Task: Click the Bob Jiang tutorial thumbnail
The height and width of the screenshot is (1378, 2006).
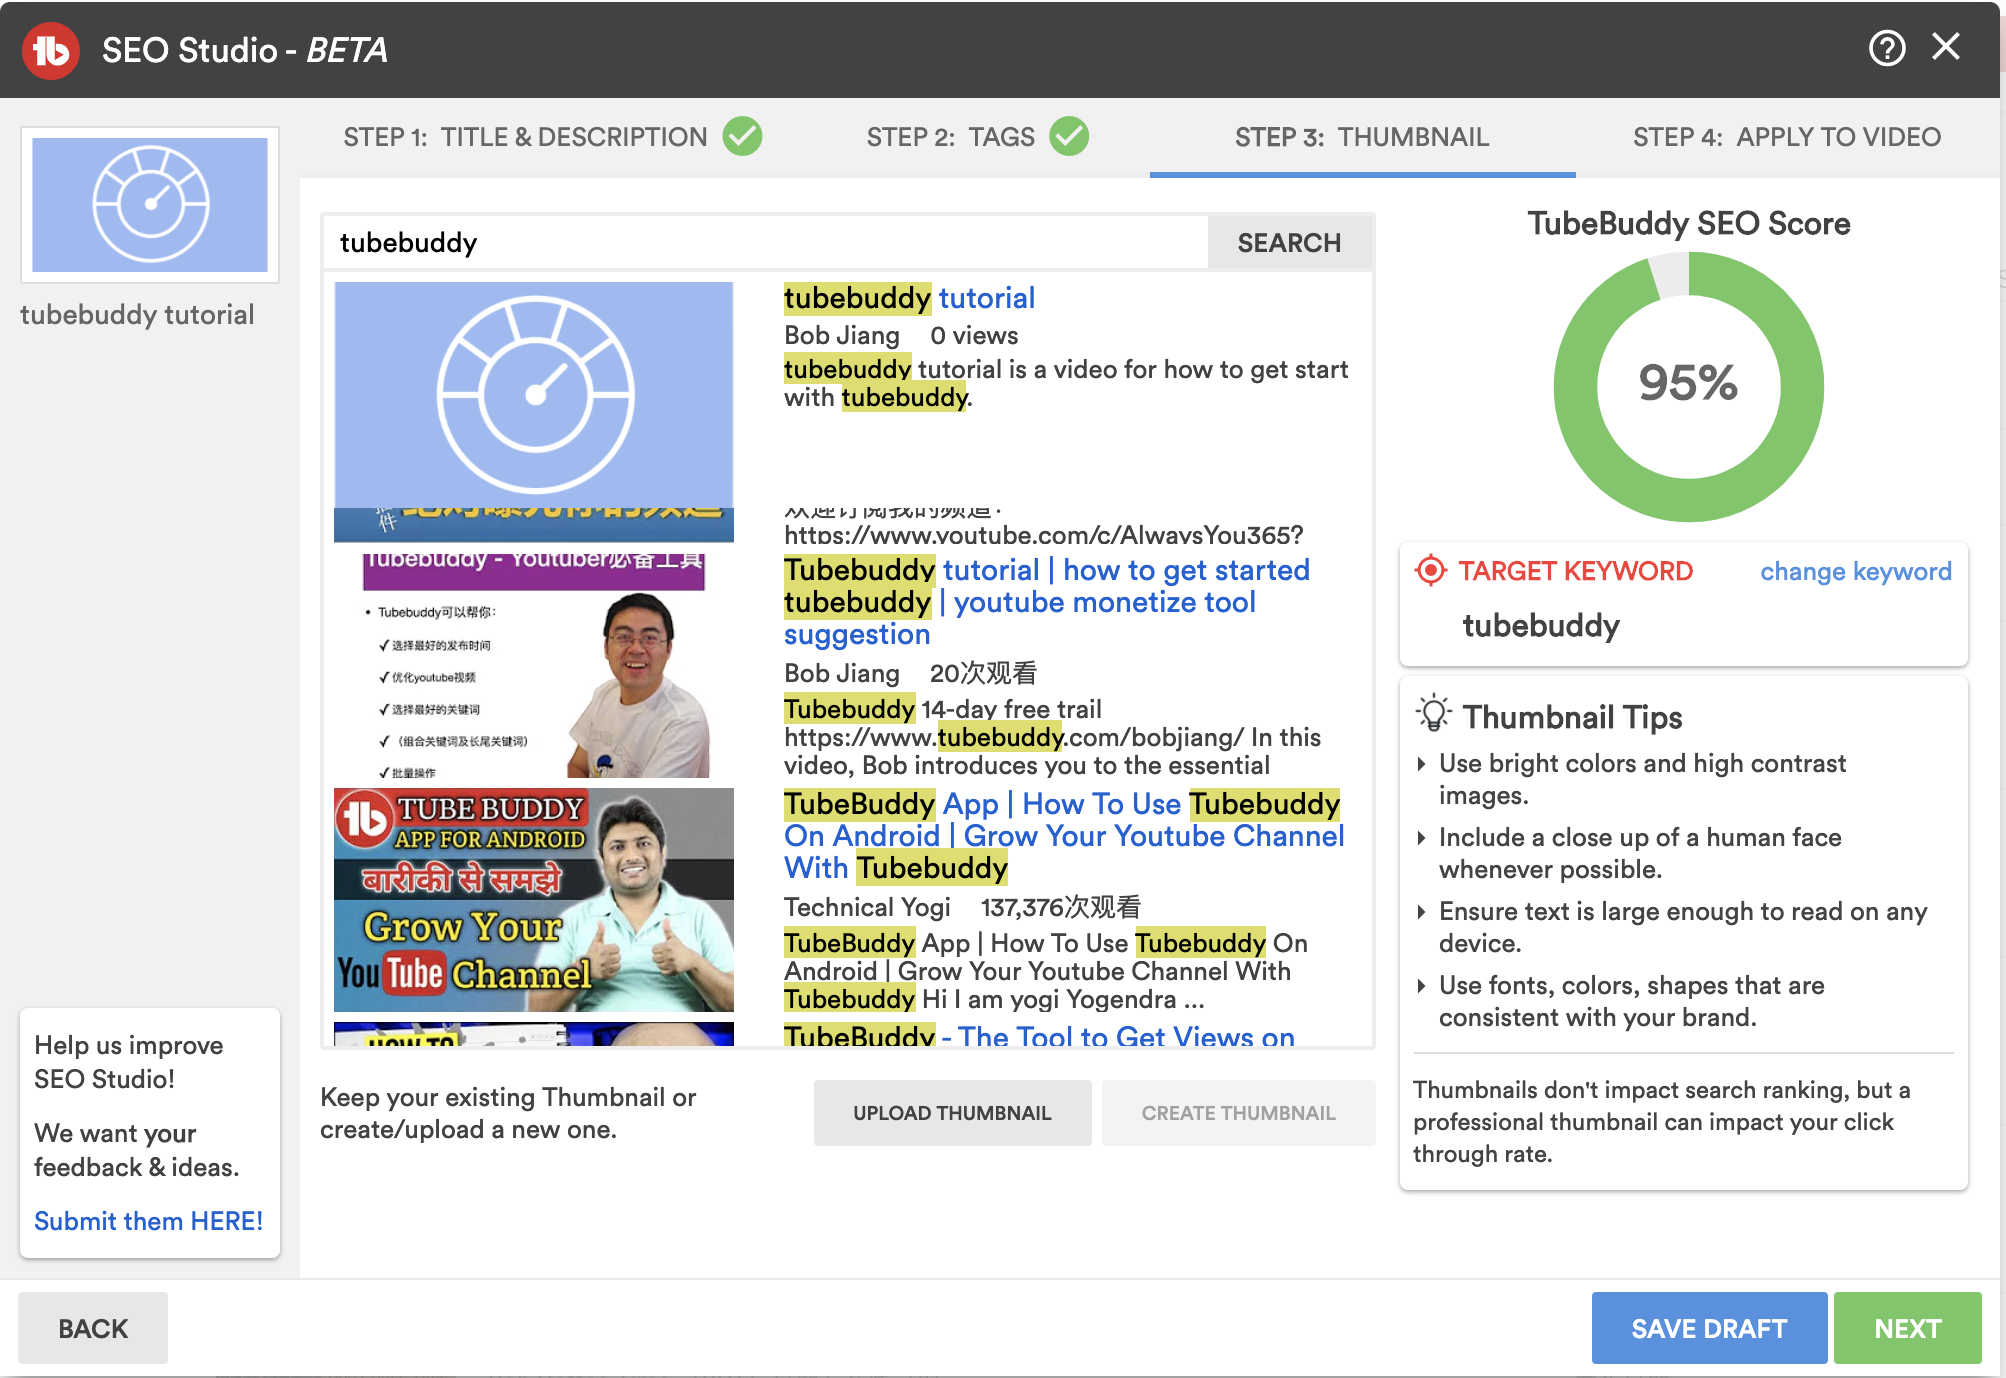Action: [x=534, y=665]
